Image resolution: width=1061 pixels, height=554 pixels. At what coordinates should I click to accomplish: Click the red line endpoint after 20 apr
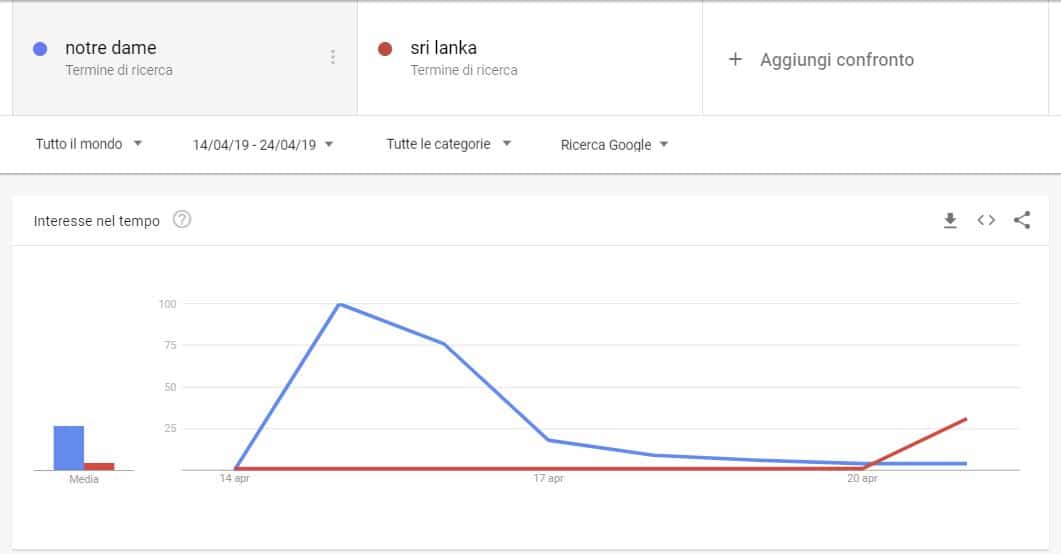[965, 419]
